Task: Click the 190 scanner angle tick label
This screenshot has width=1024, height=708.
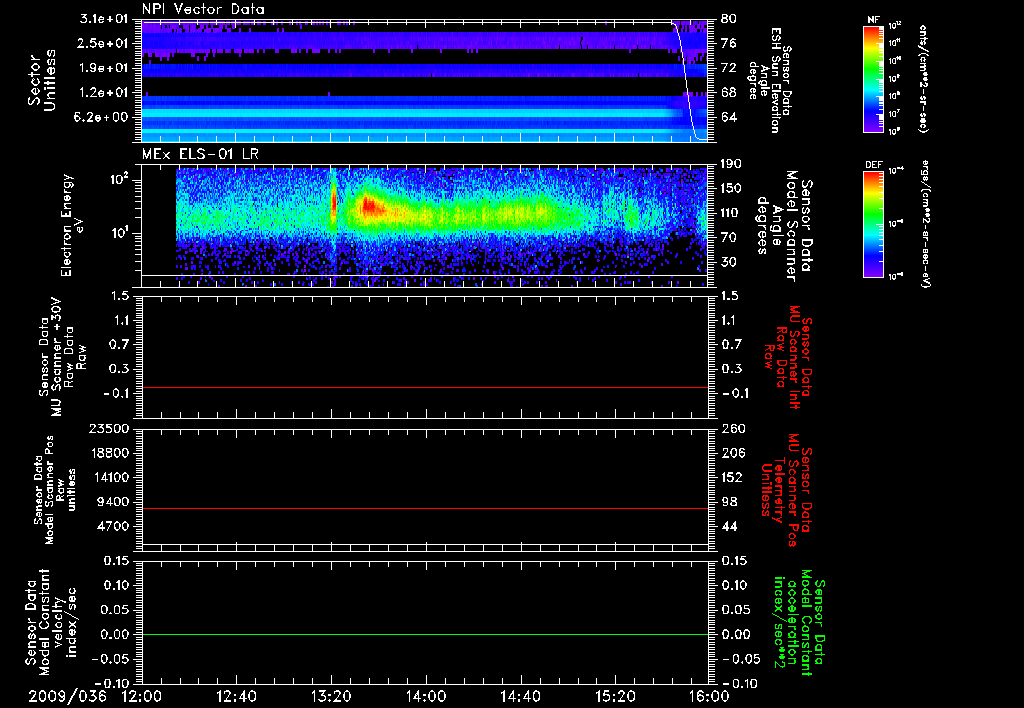Action: (731, 164)
